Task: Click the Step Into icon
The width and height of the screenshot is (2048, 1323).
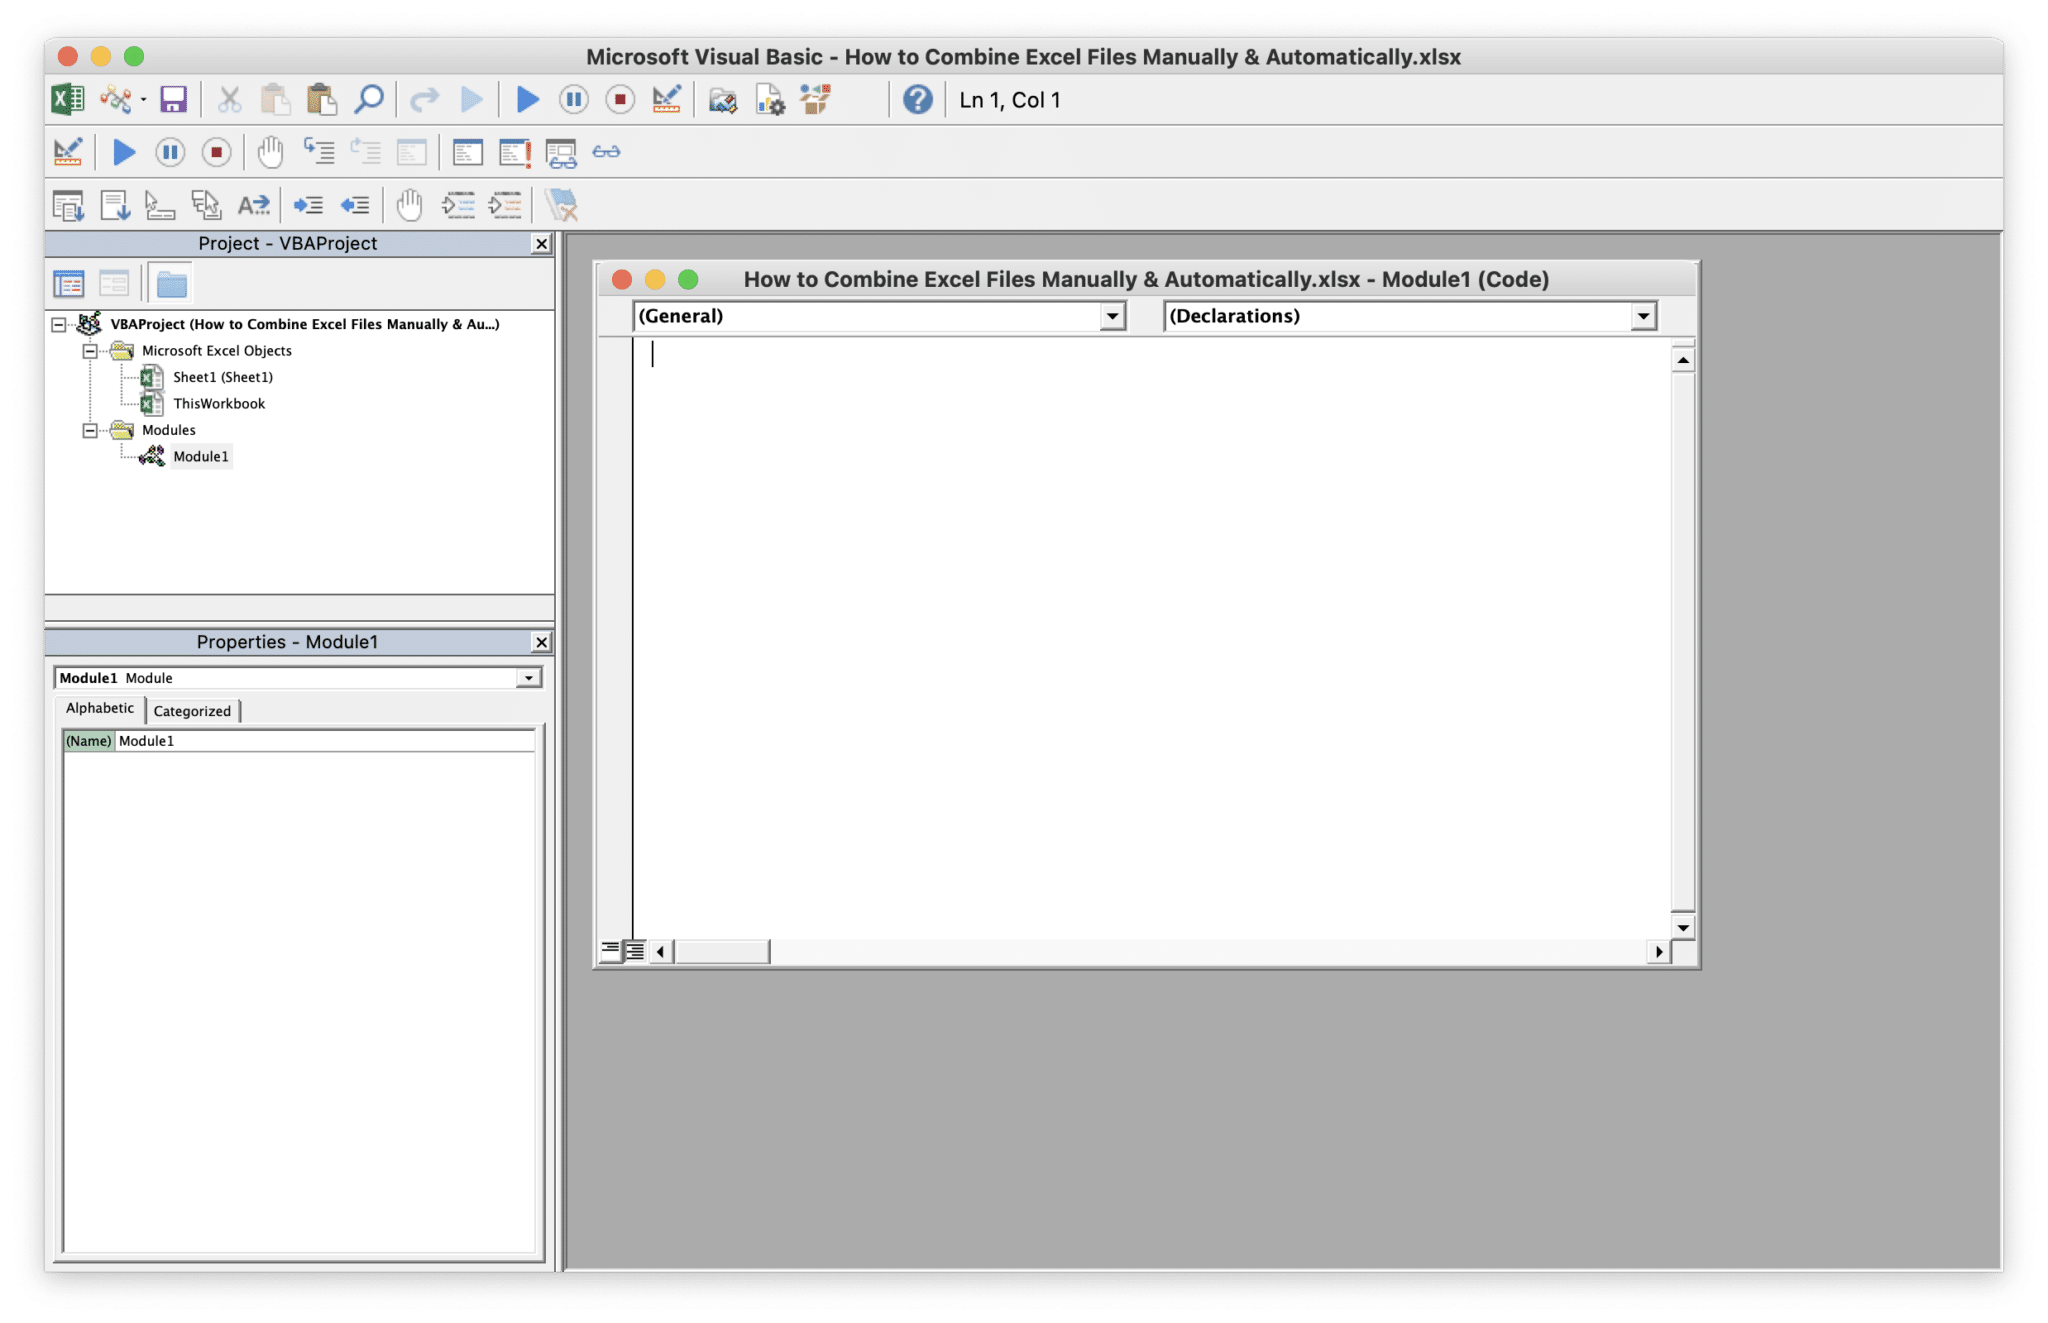Action: [x=321, y=152]
